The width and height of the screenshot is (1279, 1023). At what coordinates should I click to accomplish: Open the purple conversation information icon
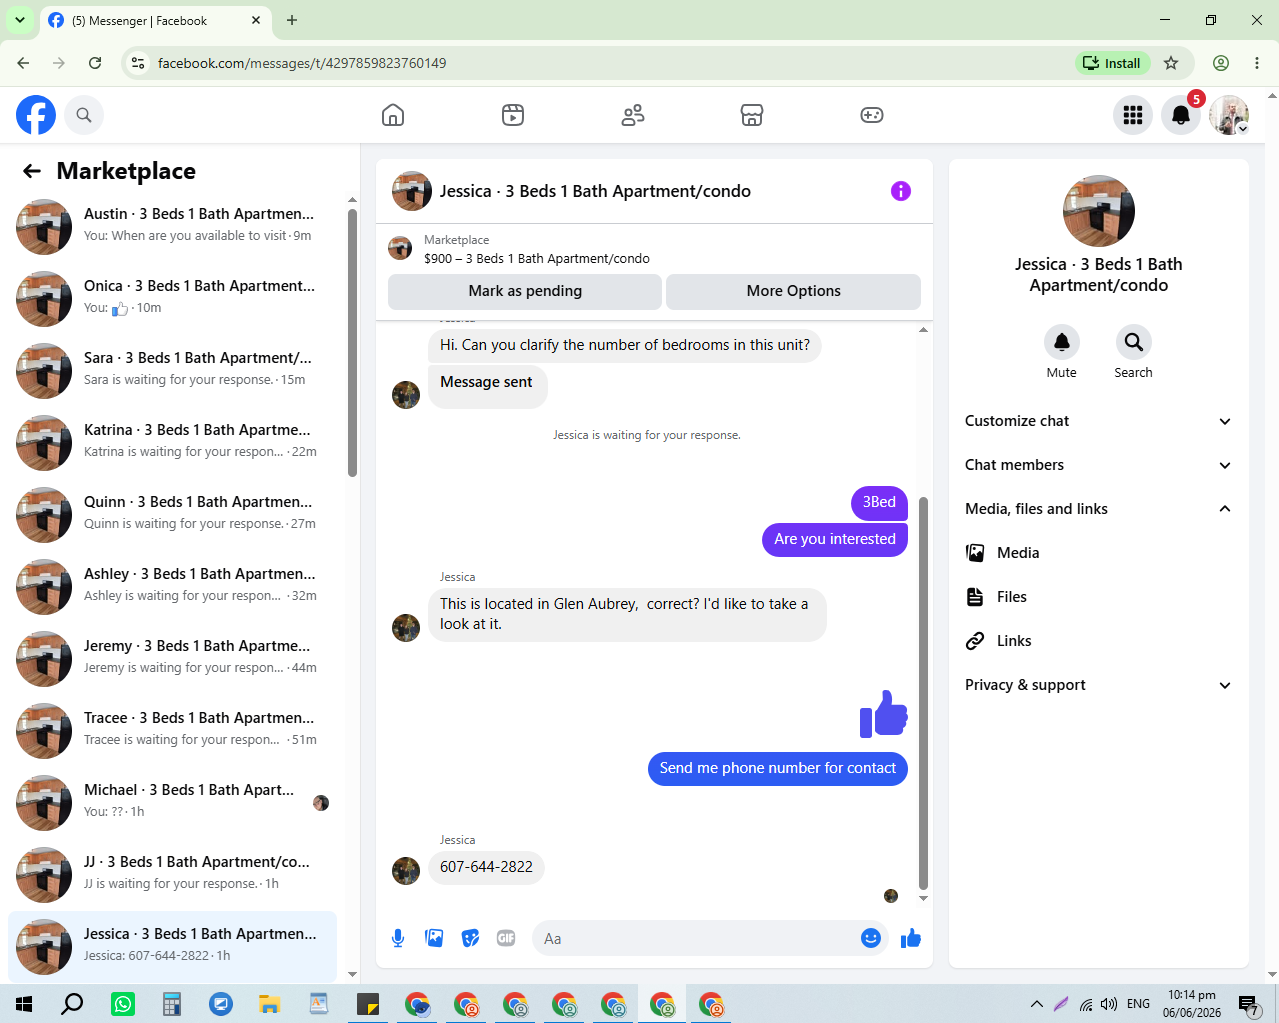pyautogui.click(x=901, y=191)
